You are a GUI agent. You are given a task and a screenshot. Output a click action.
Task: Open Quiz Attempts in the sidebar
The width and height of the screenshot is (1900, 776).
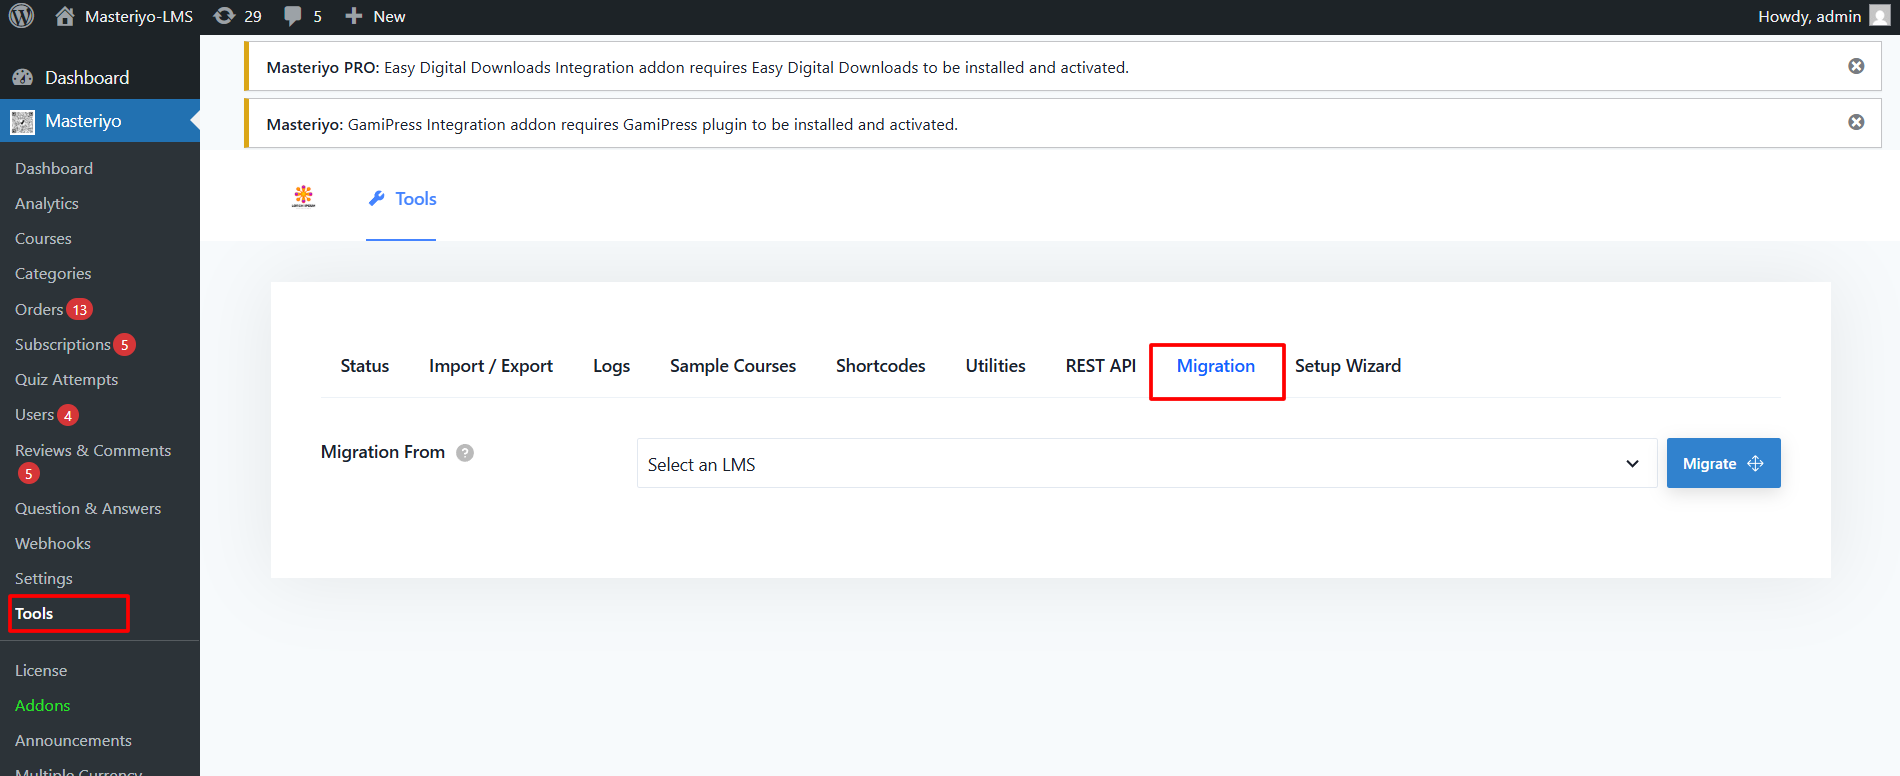(66, 379)
